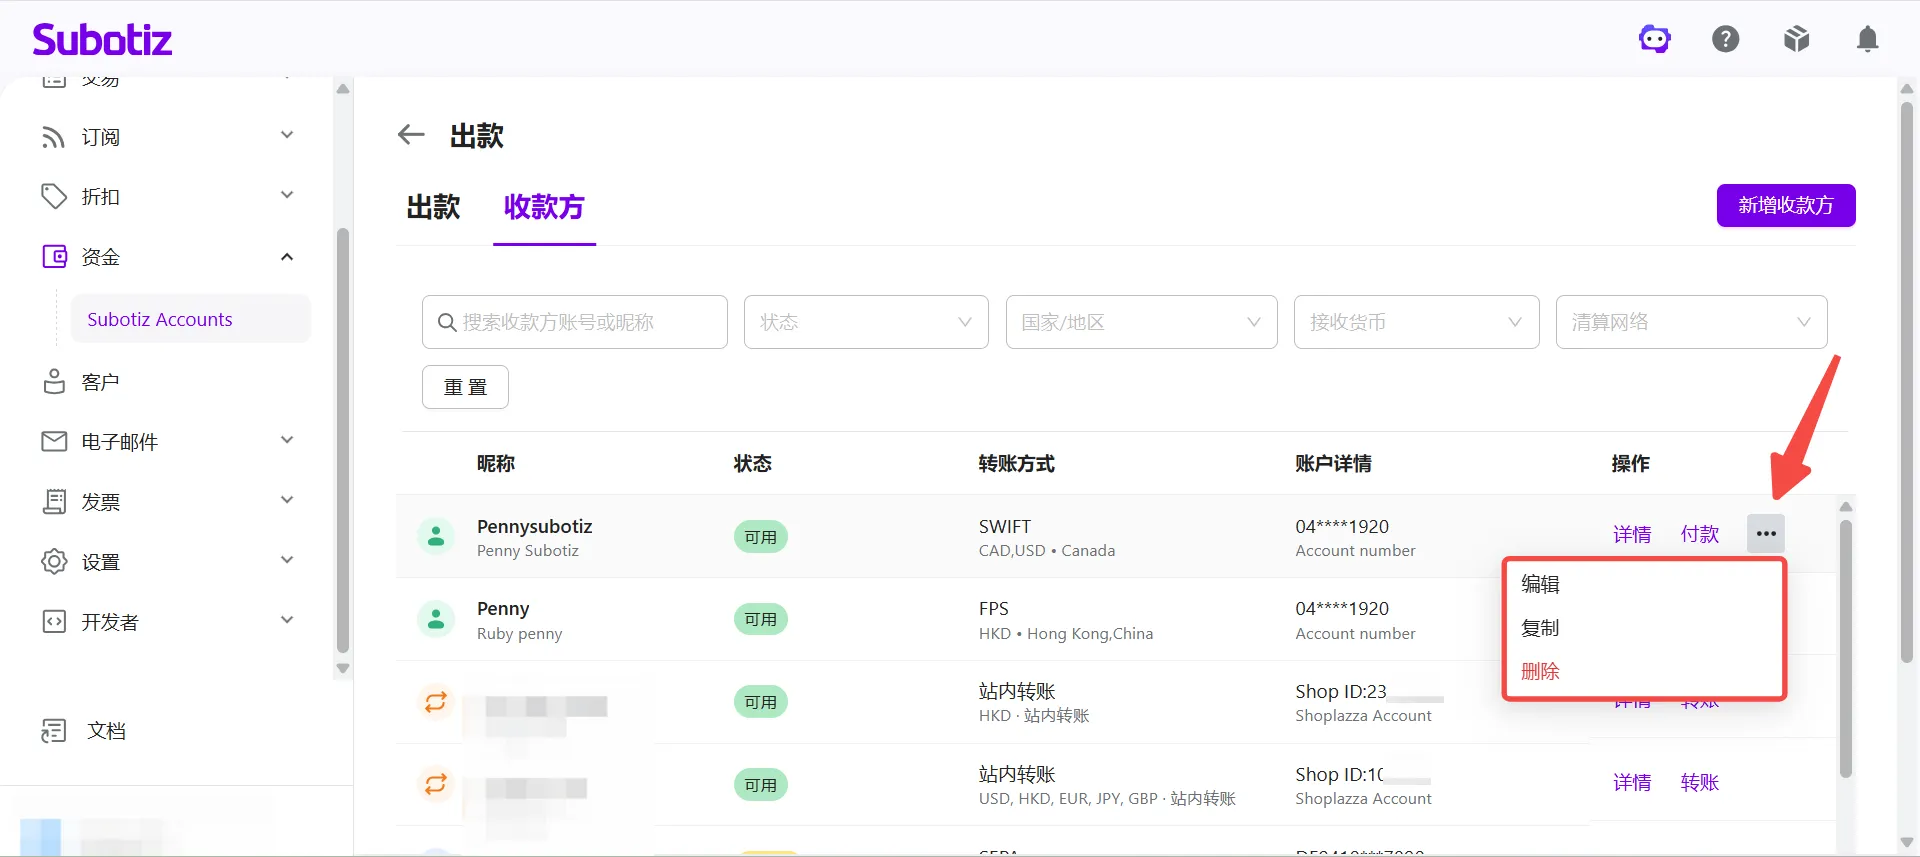Collapse the 资金 menu chevron

click(x=287, y=257)
